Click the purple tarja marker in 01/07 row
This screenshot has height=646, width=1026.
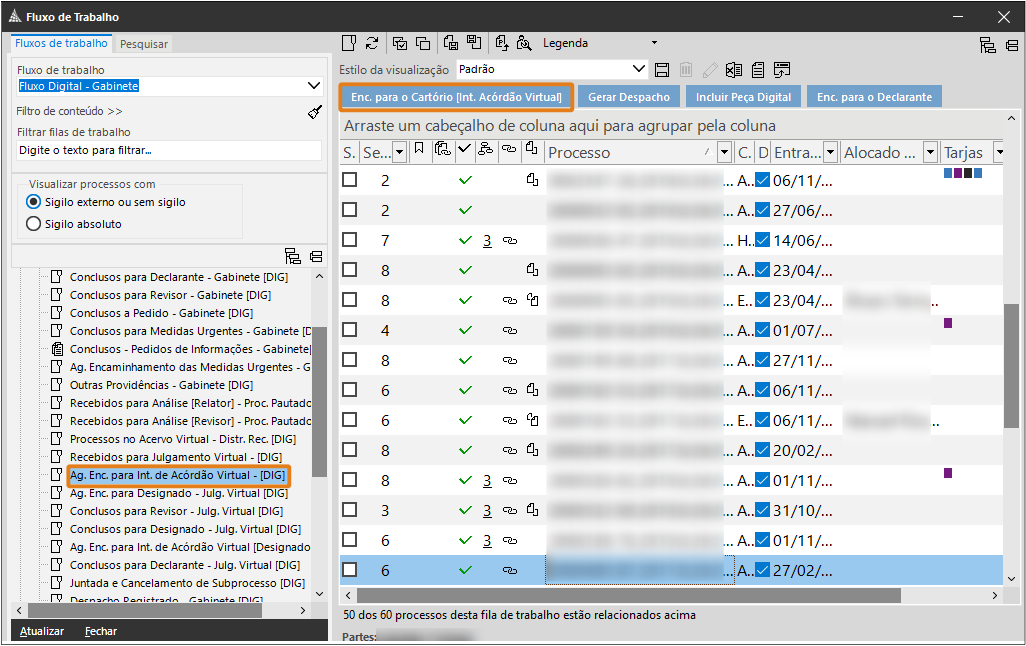point(947,323)
